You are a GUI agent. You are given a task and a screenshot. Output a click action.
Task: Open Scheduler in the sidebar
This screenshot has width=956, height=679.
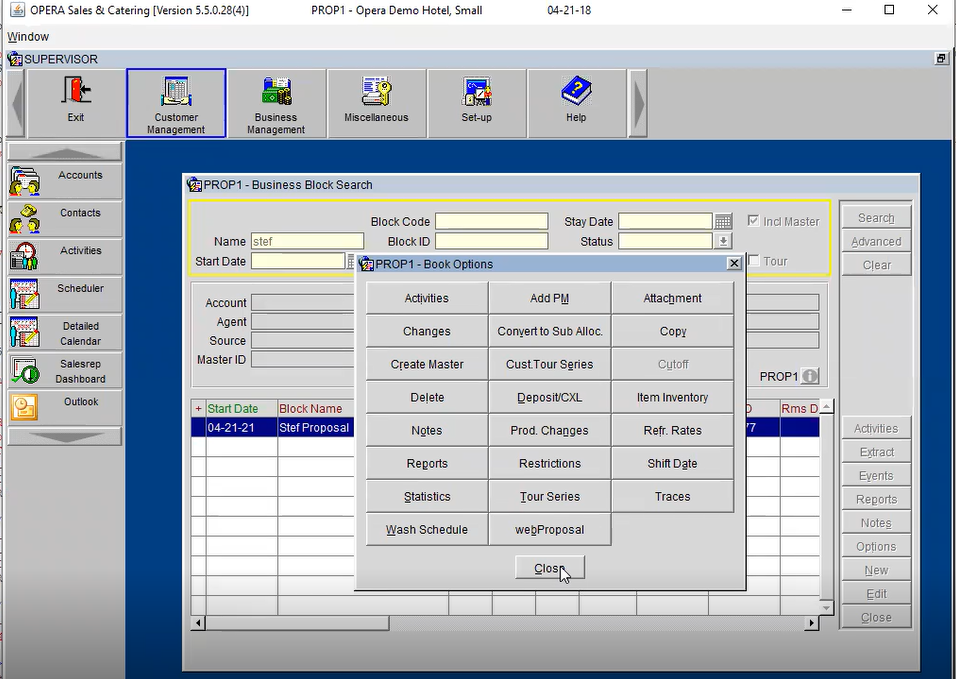pyautogui.click(x=65, y=294)
